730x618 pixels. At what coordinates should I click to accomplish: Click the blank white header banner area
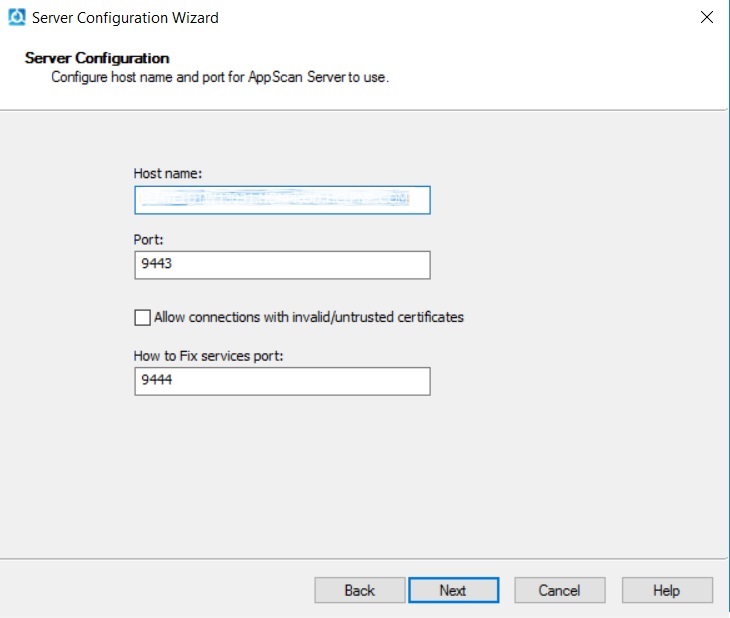(560, 70)
